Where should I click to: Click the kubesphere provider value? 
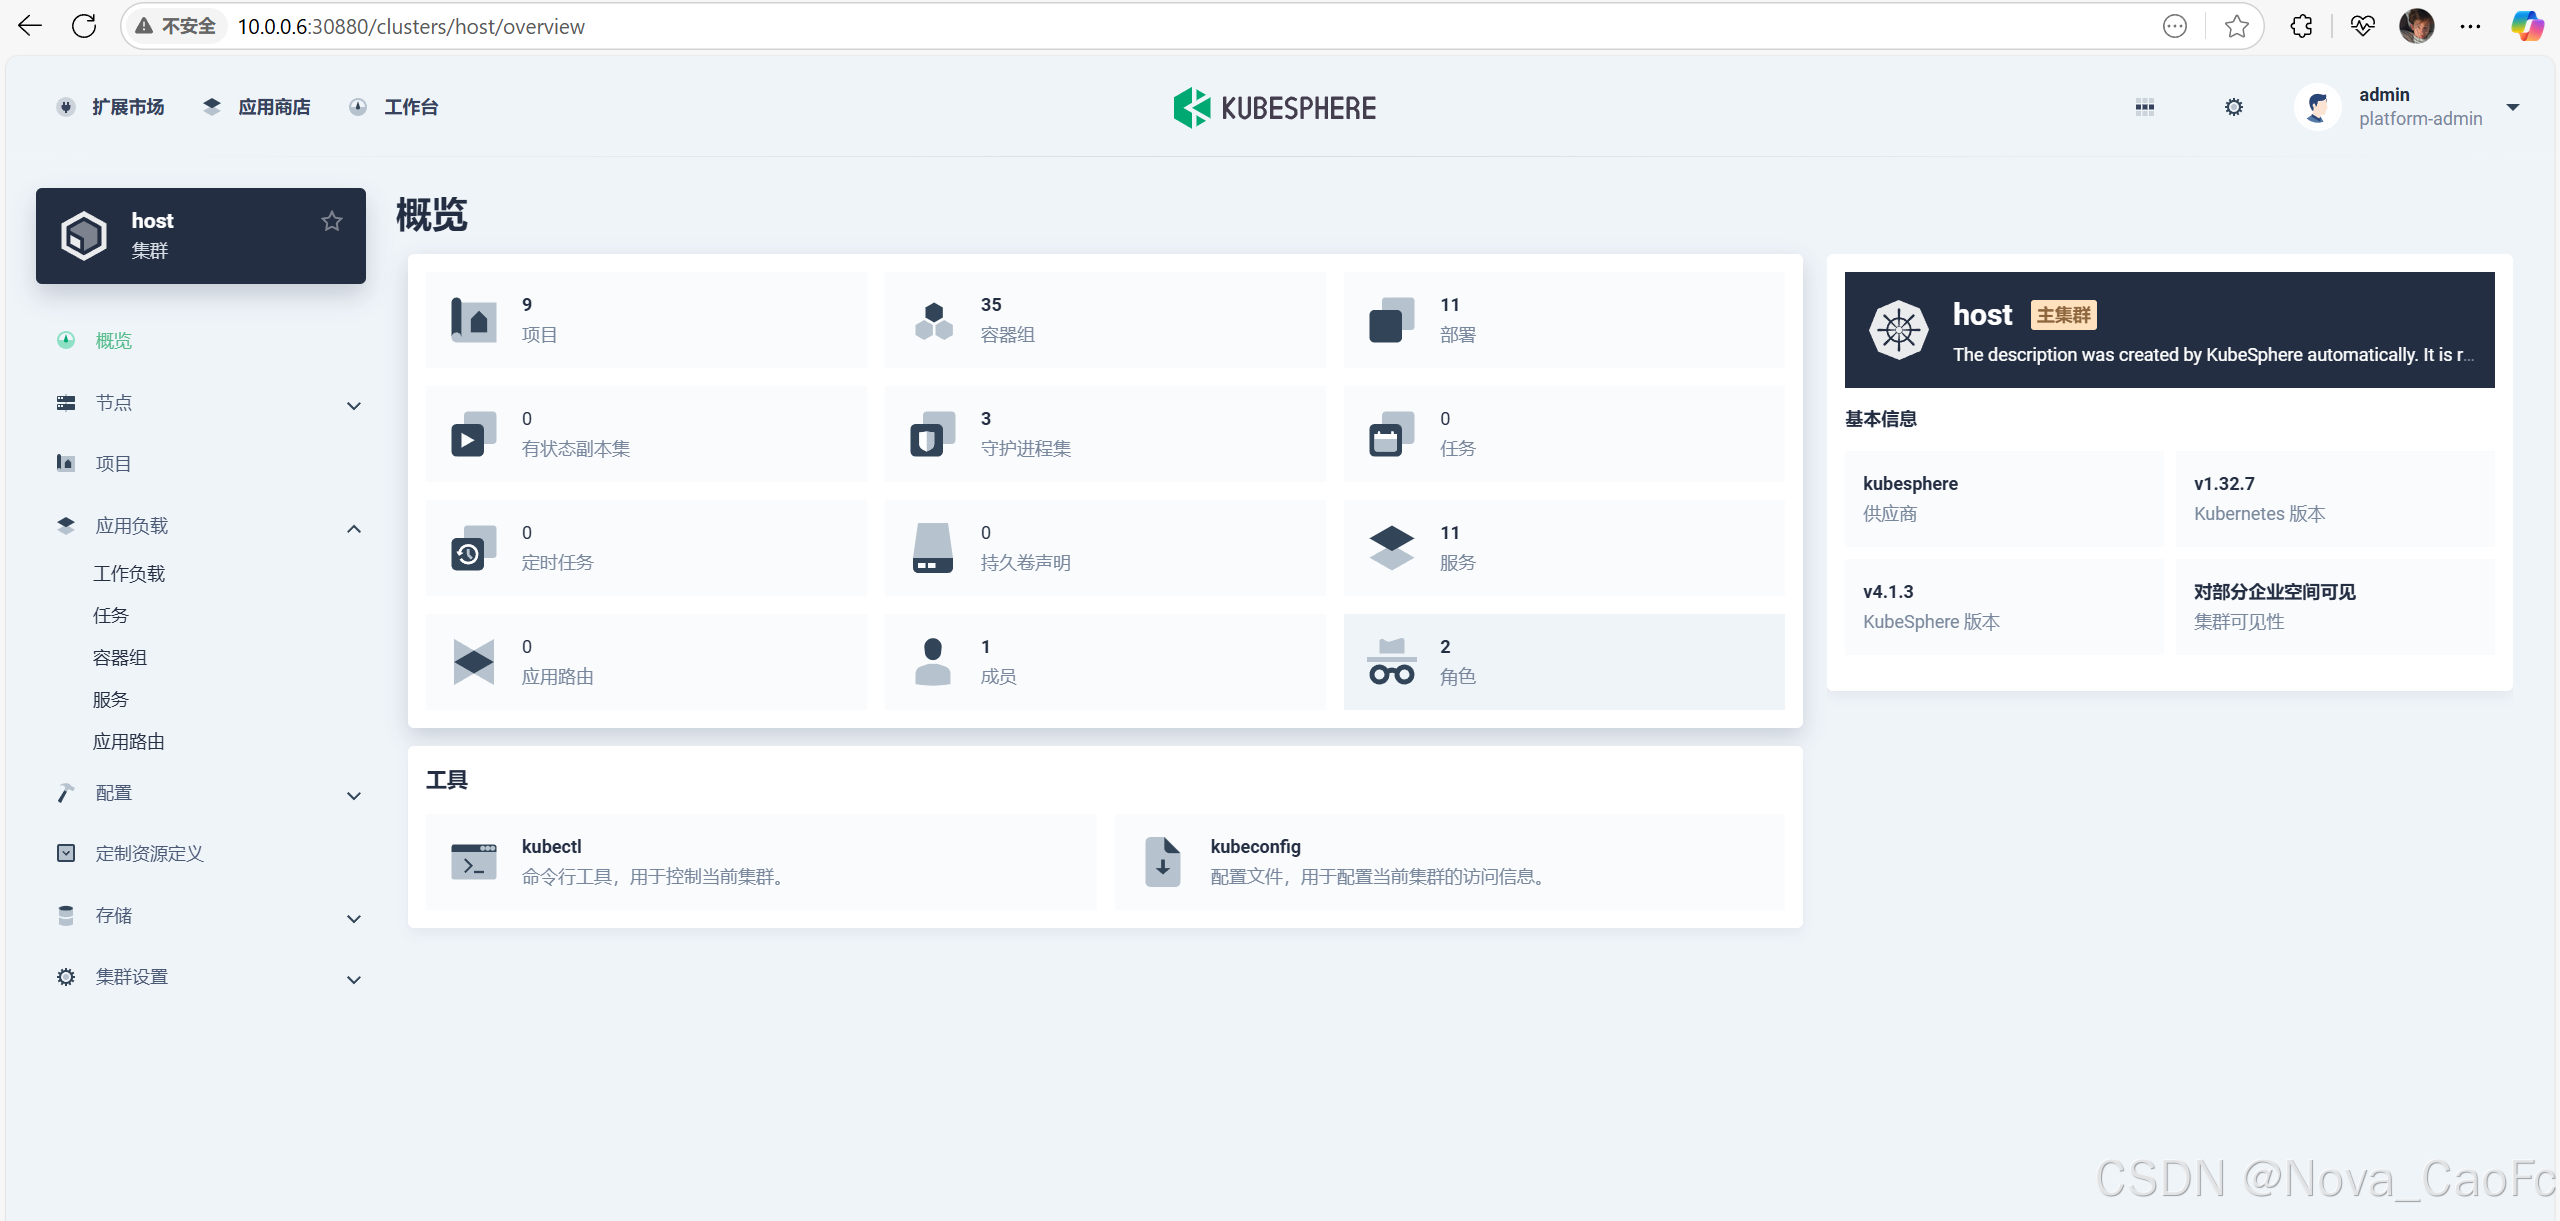[x=1910, y=484]
